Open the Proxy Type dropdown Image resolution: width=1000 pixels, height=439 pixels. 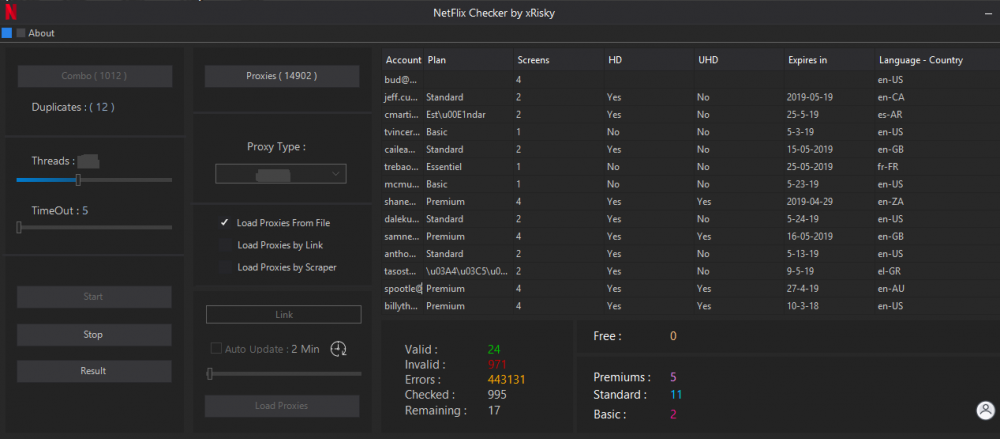(x=281, y=174)
